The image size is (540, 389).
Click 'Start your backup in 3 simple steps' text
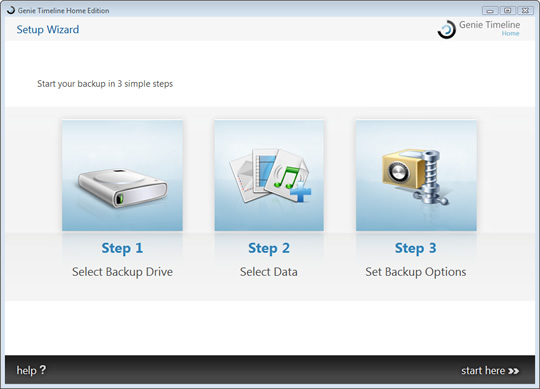coord(105,84)
